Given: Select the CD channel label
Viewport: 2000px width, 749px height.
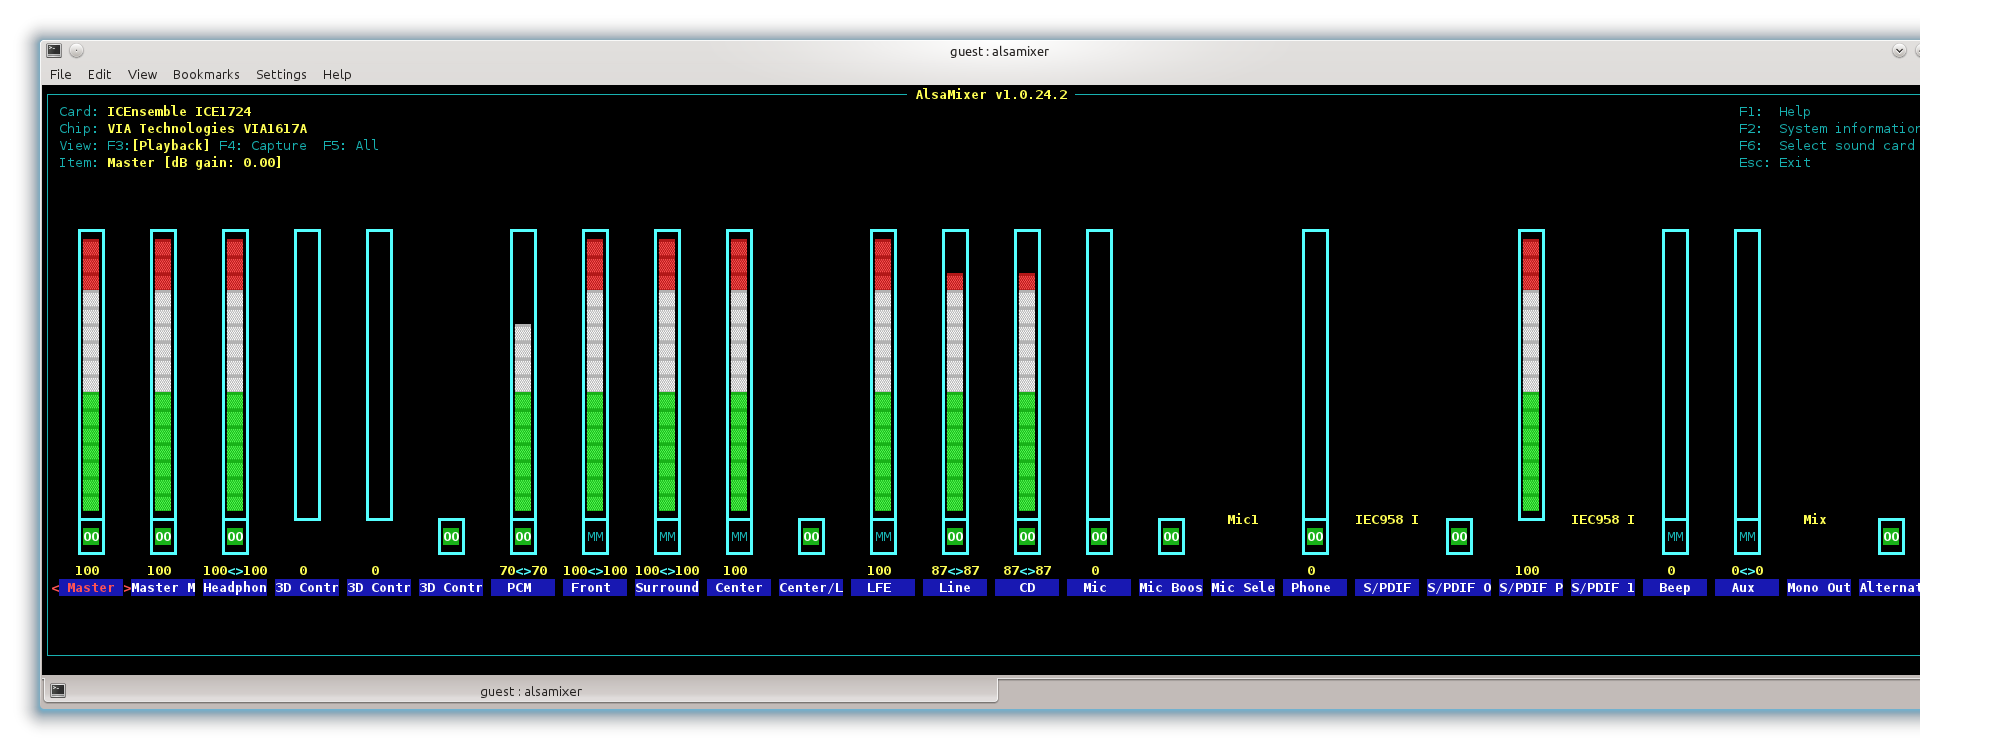Looking at the screenshot, I should pos(1027,588).
